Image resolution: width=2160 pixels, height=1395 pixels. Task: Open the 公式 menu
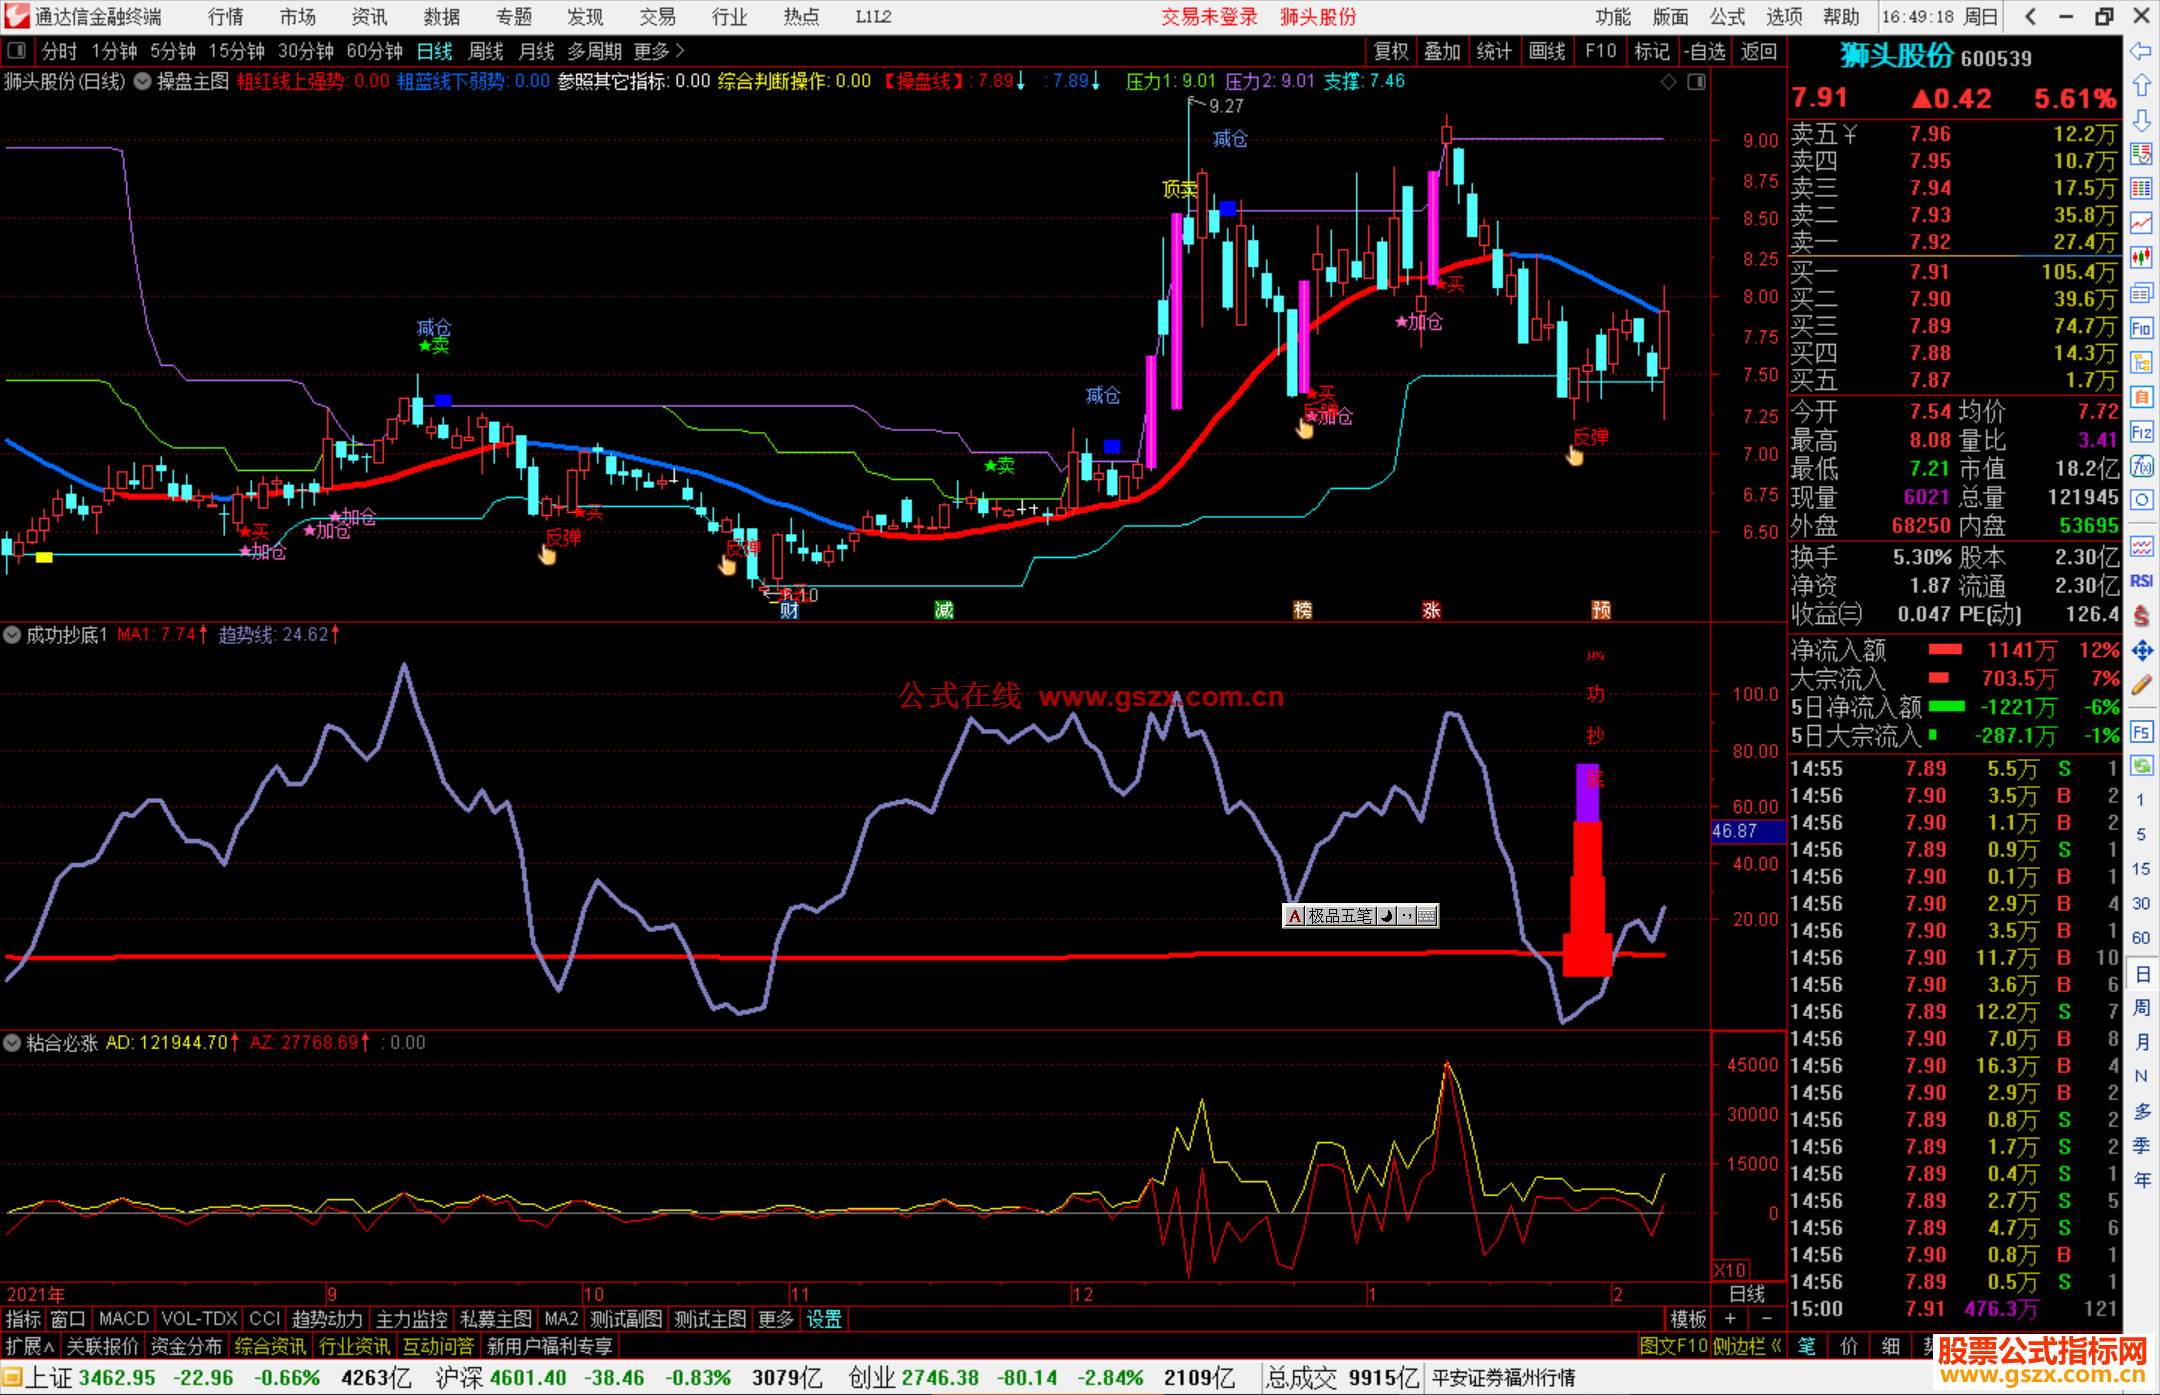click(x=1727, y=16)
